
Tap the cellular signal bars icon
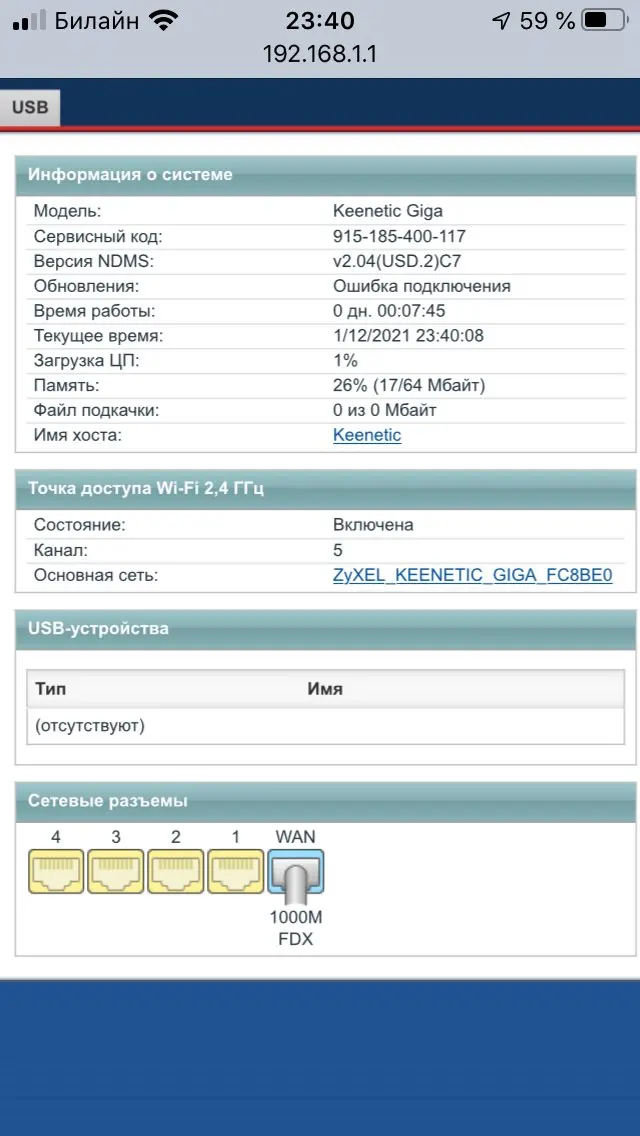point(29,21)
